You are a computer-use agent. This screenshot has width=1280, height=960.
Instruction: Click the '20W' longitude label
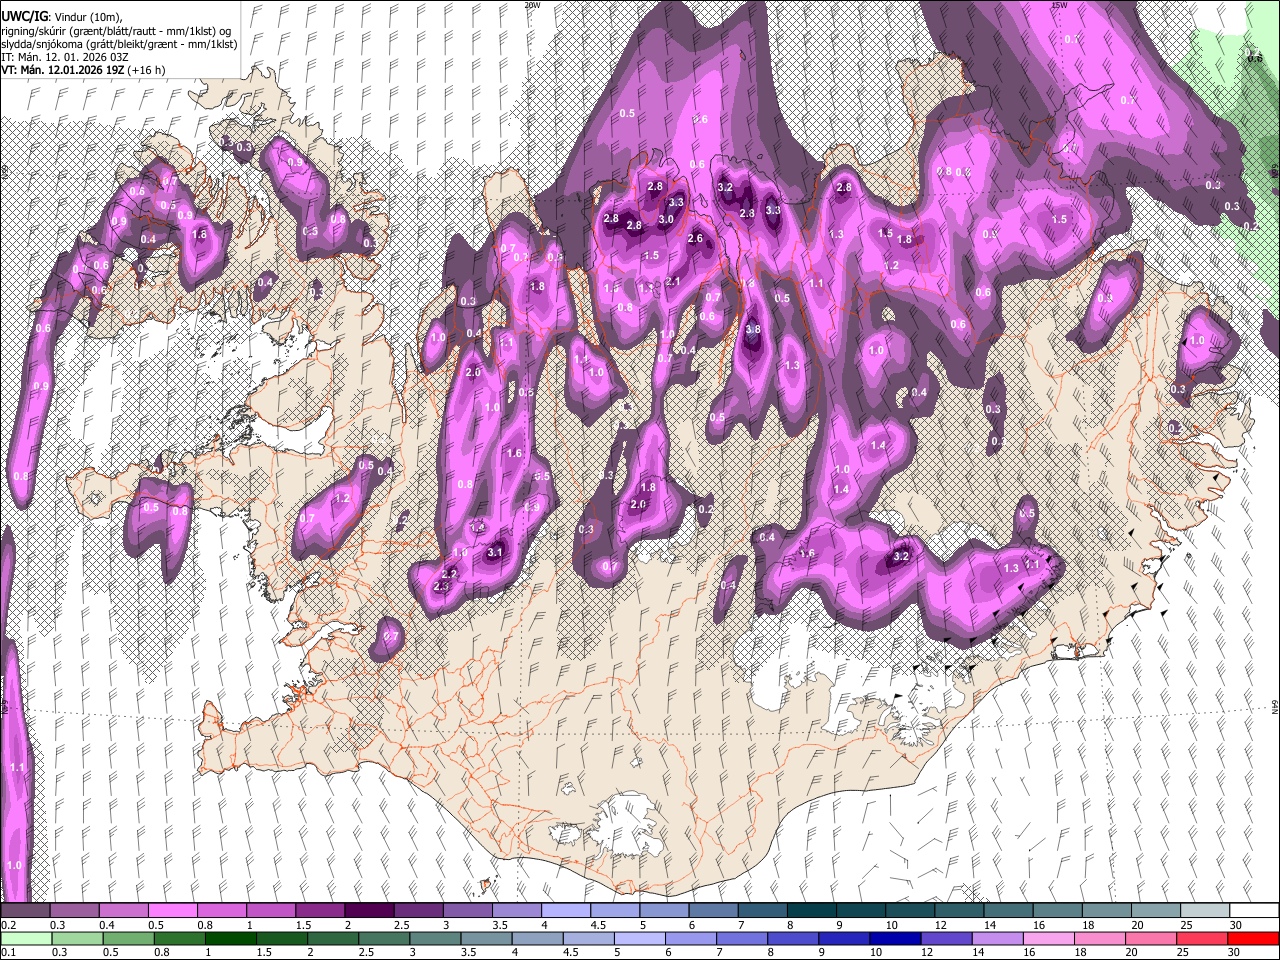pos(532,5)
